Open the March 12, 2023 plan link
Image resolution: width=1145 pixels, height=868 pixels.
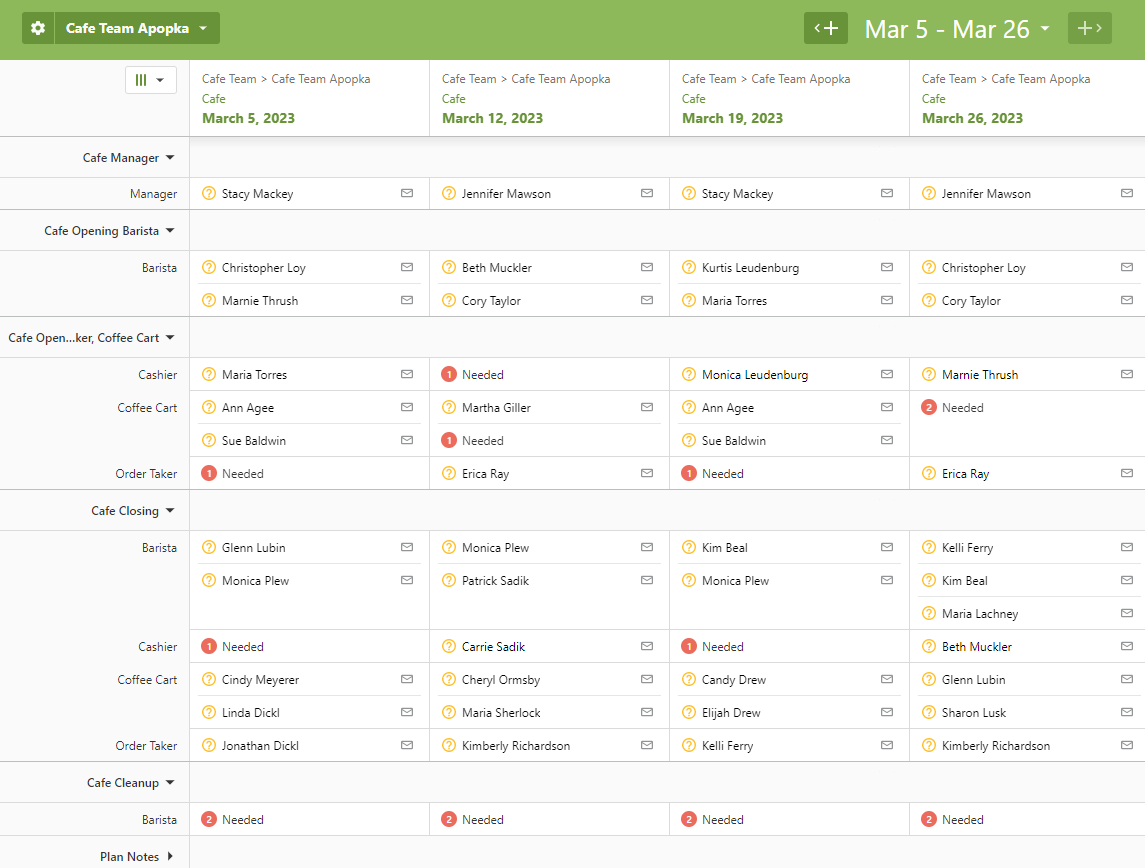click(492, 118)
